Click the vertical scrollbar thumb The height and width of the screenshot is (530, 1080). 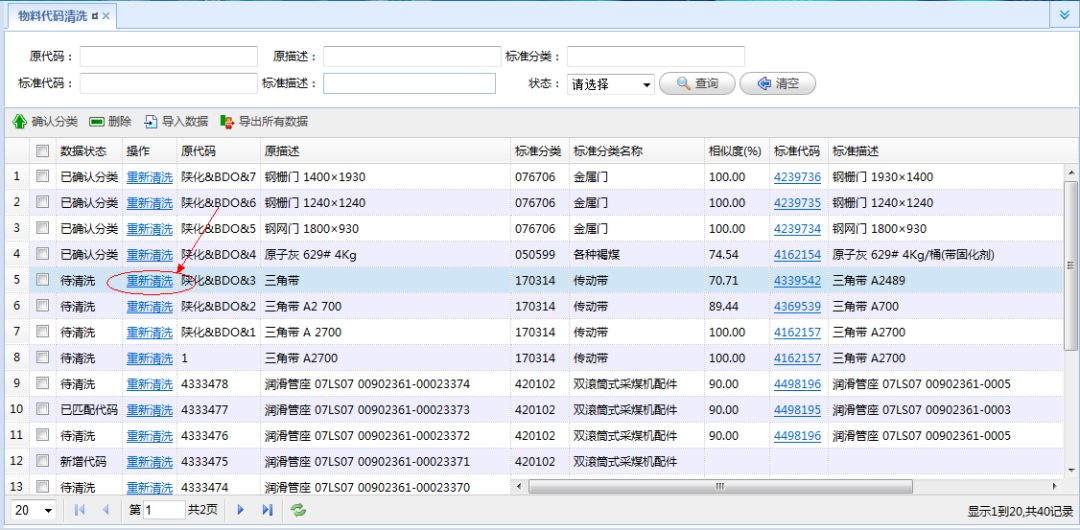[1070, 265]
